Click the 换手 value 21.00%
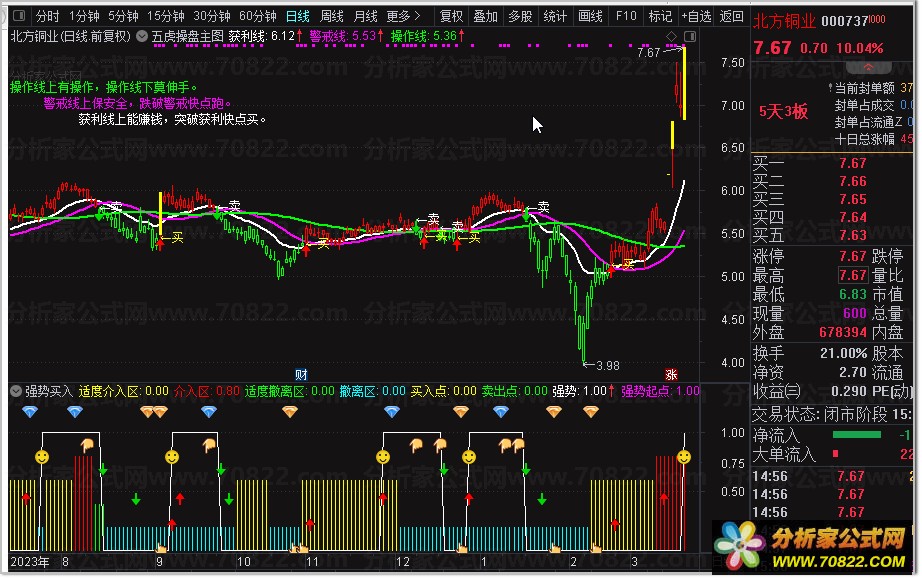Viewport: 922px width, 578px height. coord(844,353)
